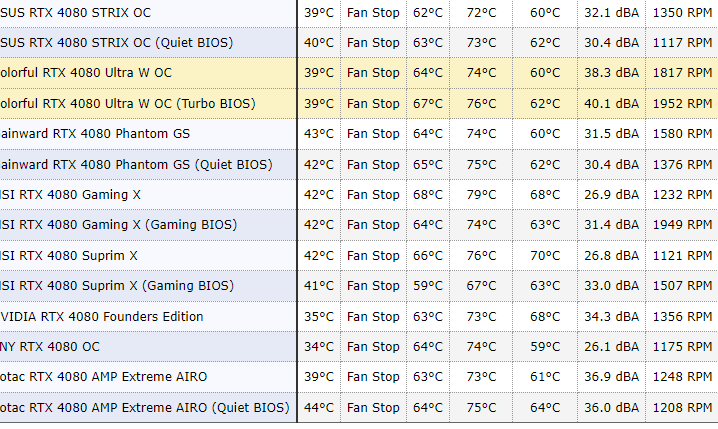Select MSI Gaming X (Gaming BIOS) row
Viewport: 718px width, 429px height.
112,225
